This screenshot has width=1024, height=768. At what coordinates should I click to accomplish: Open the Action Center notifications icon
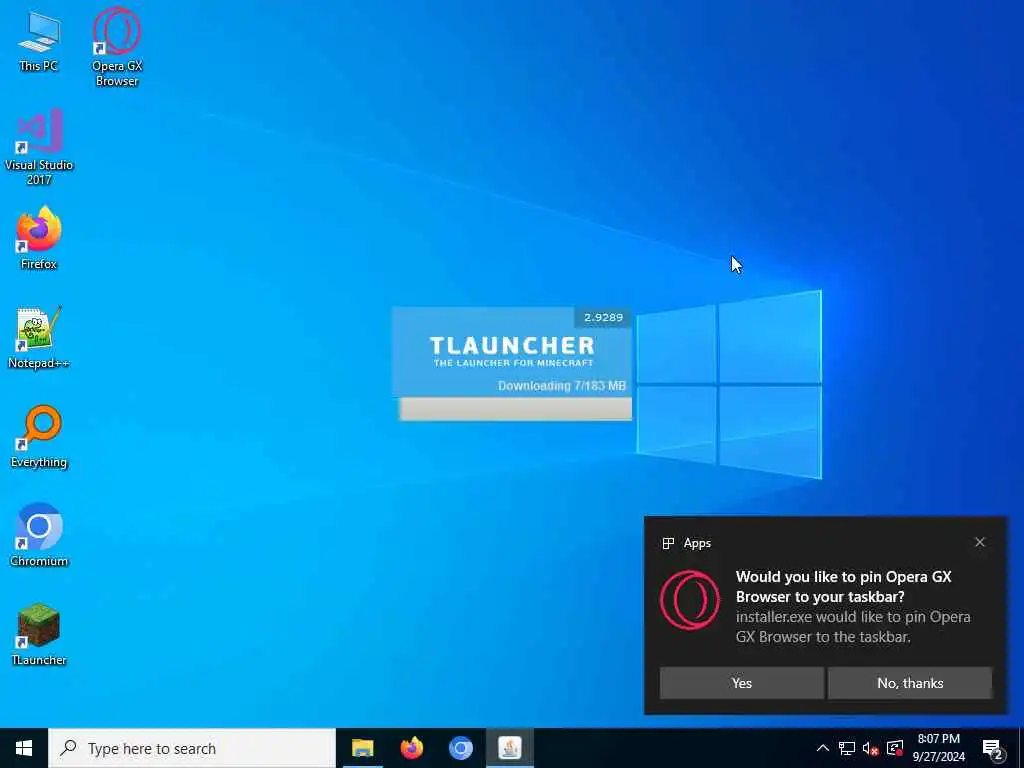tap(993, 749)
